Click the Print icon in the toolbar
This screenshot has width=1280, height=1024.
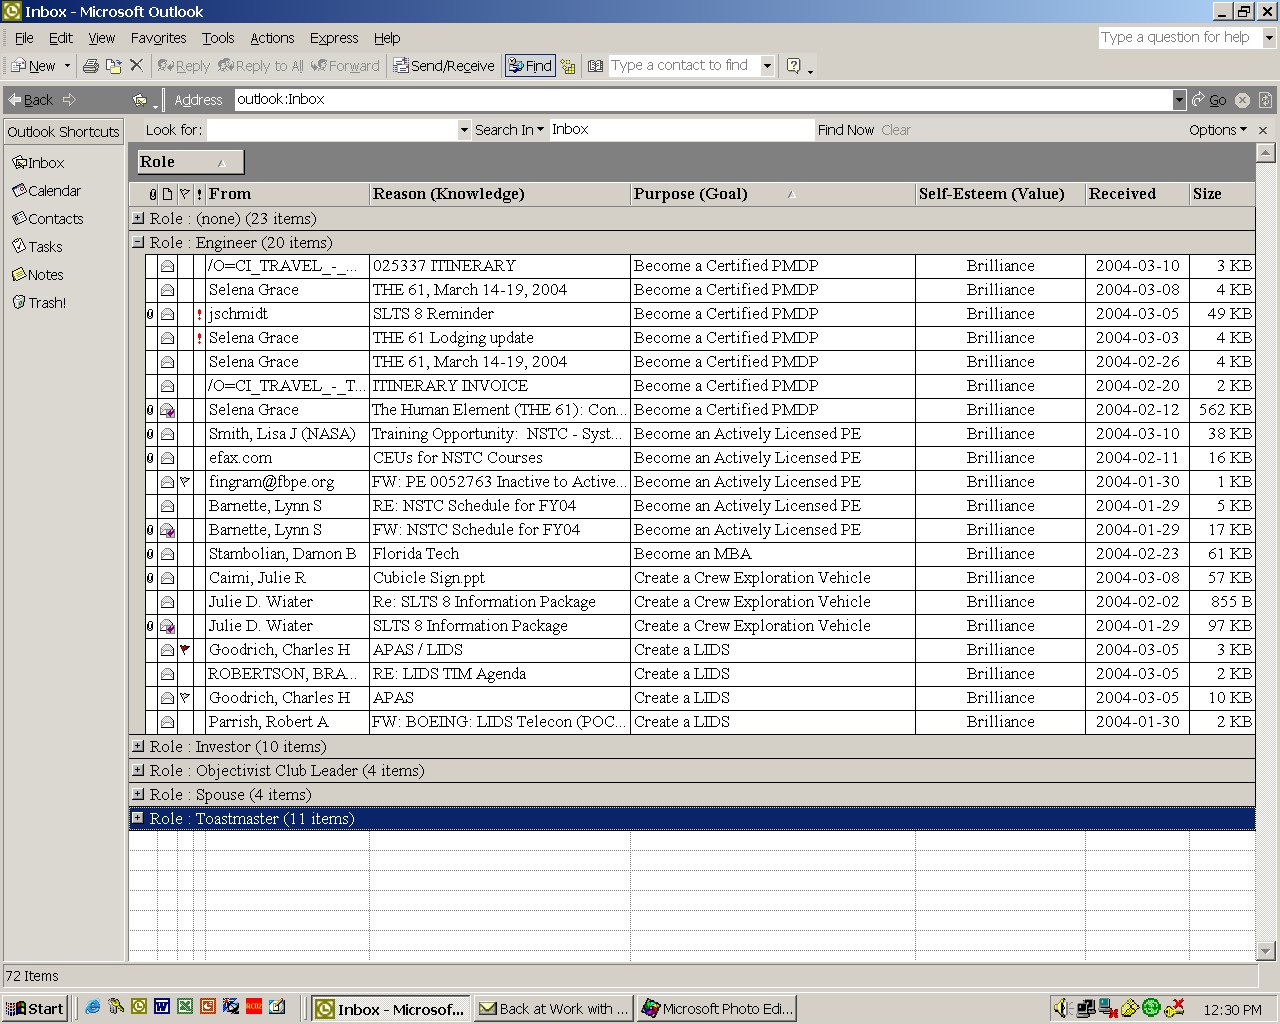(91, 66)
